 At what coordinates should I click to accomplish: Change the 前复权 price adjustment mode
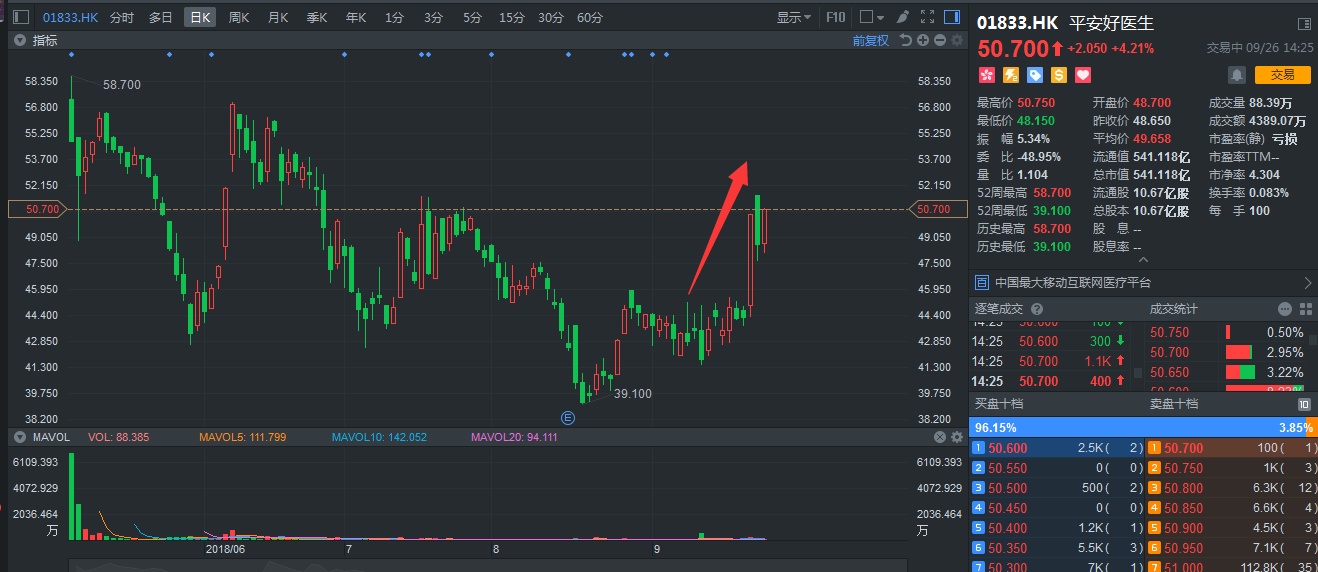coord(870,40)
